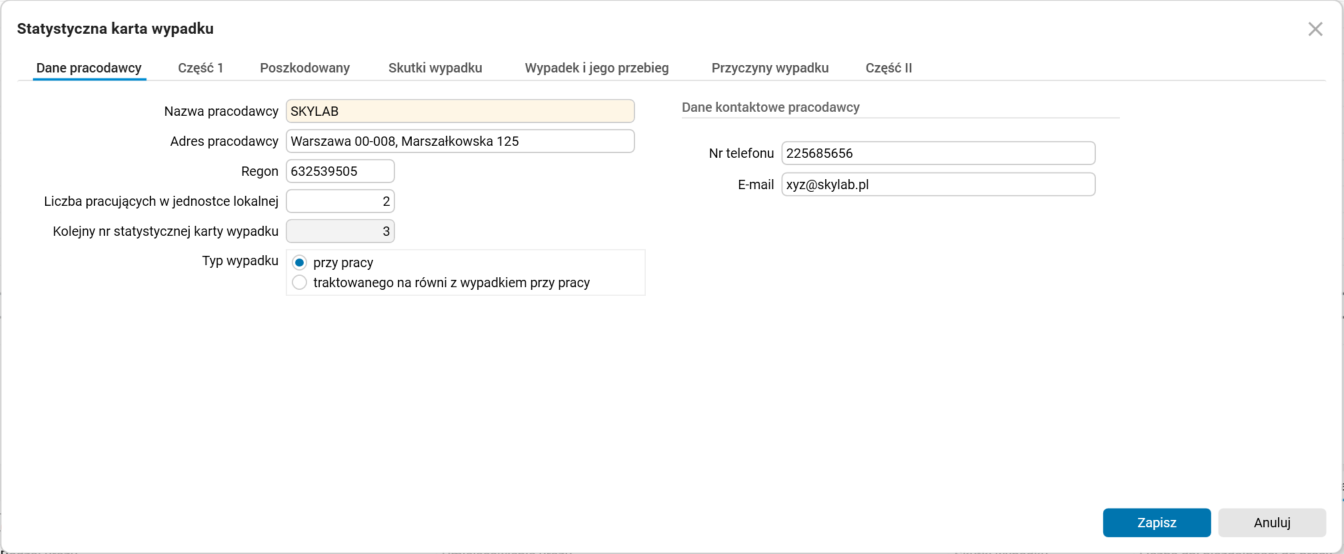Focus the Nr telefonu field

938,153
